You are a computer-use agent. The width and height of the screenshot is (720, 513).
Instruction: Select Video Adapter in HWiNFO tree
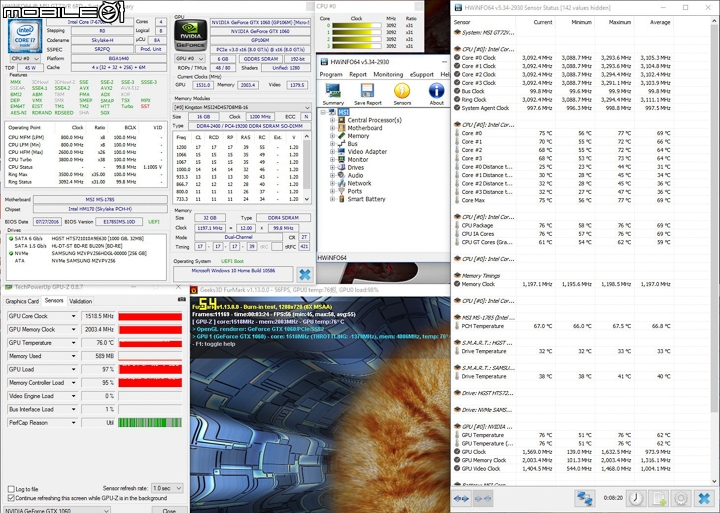click(x=367, y=152)
